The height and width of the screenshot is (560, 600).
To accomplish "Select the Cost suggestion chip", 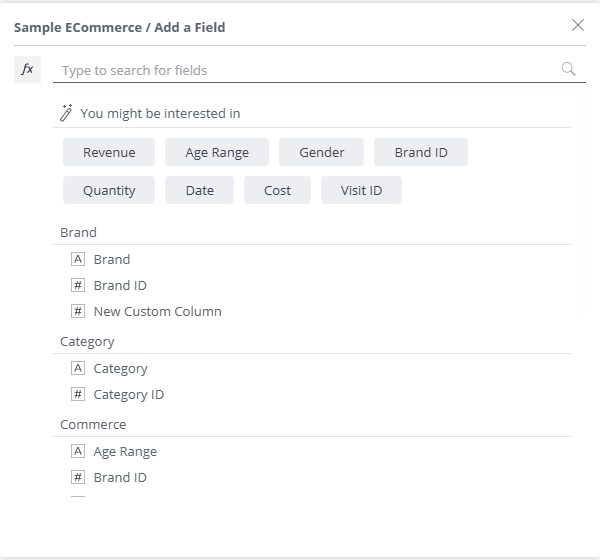I will (277, 190).
